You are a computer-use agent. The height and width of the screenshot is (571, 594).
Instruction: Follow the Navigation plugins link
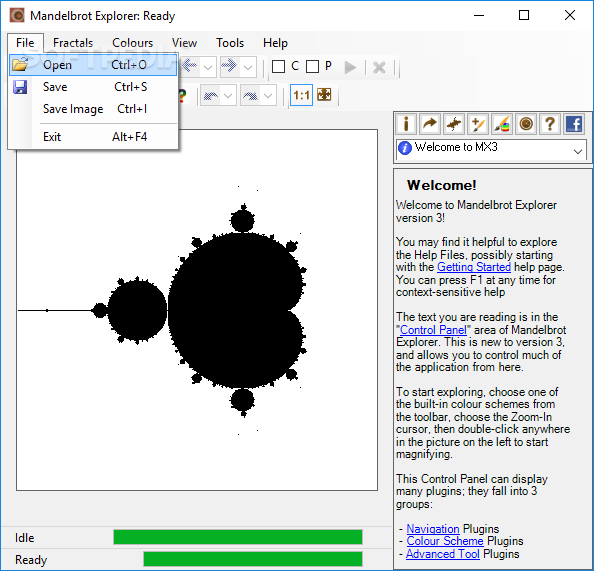point(433,529)
